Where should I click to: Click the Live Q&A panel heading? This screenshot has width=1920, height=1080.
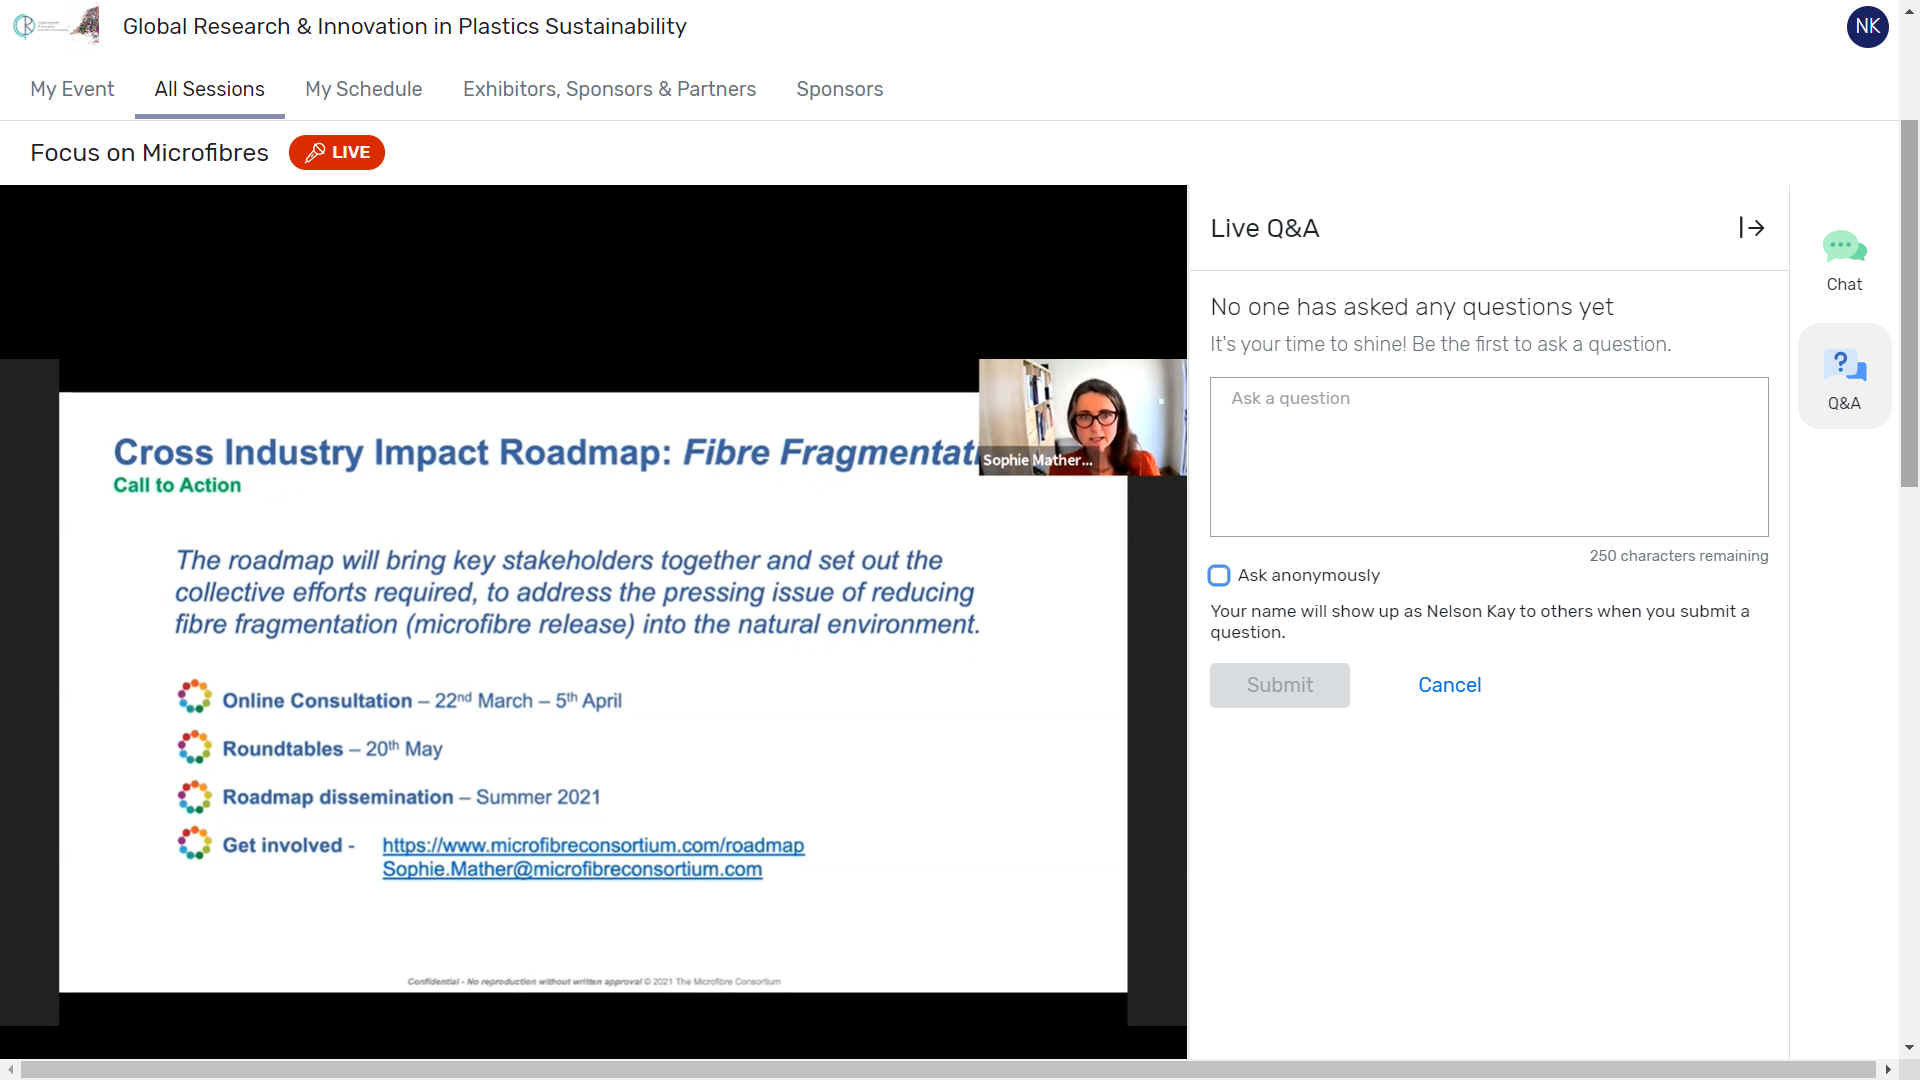click(x=1264, y=228)
